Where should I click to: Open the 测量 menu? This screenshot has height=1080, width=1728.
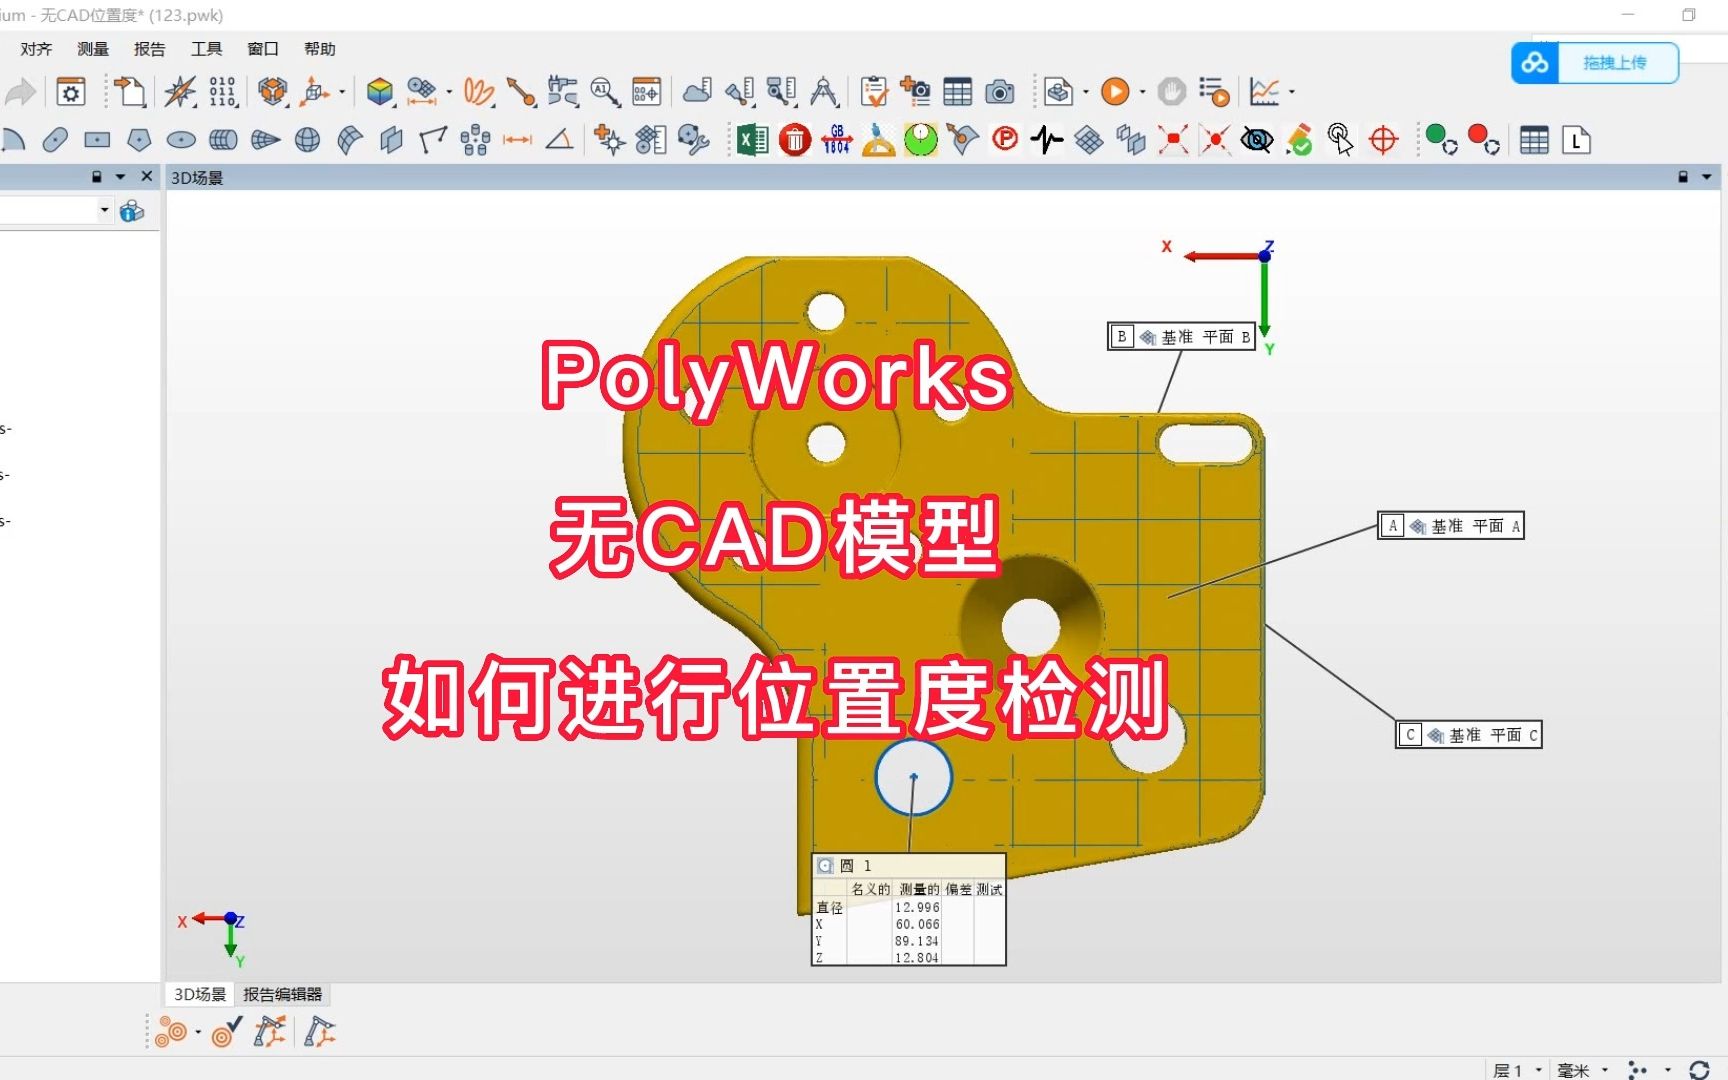pyautogui.click(x=93, y=49)
